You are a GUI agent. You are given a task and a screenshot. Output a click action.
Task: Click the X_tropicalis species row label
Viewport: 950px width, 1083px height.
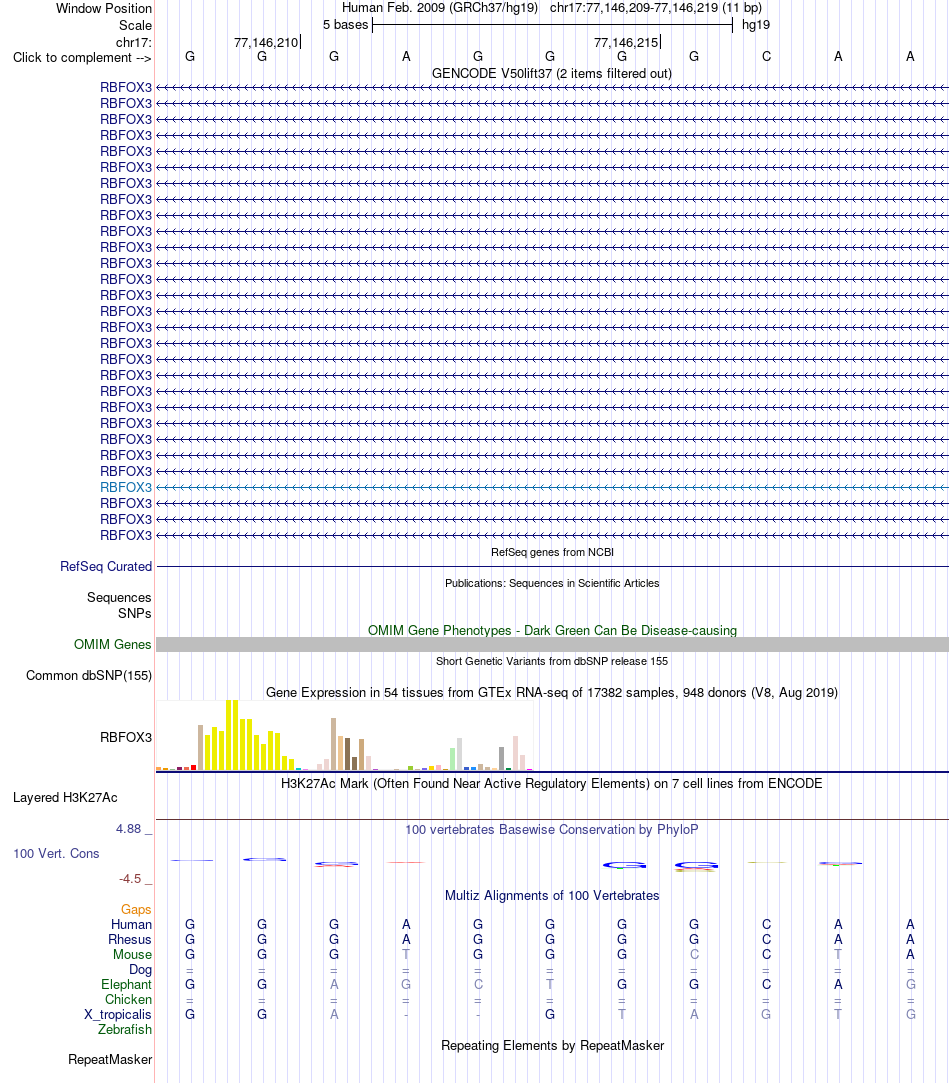point(118,1015)
